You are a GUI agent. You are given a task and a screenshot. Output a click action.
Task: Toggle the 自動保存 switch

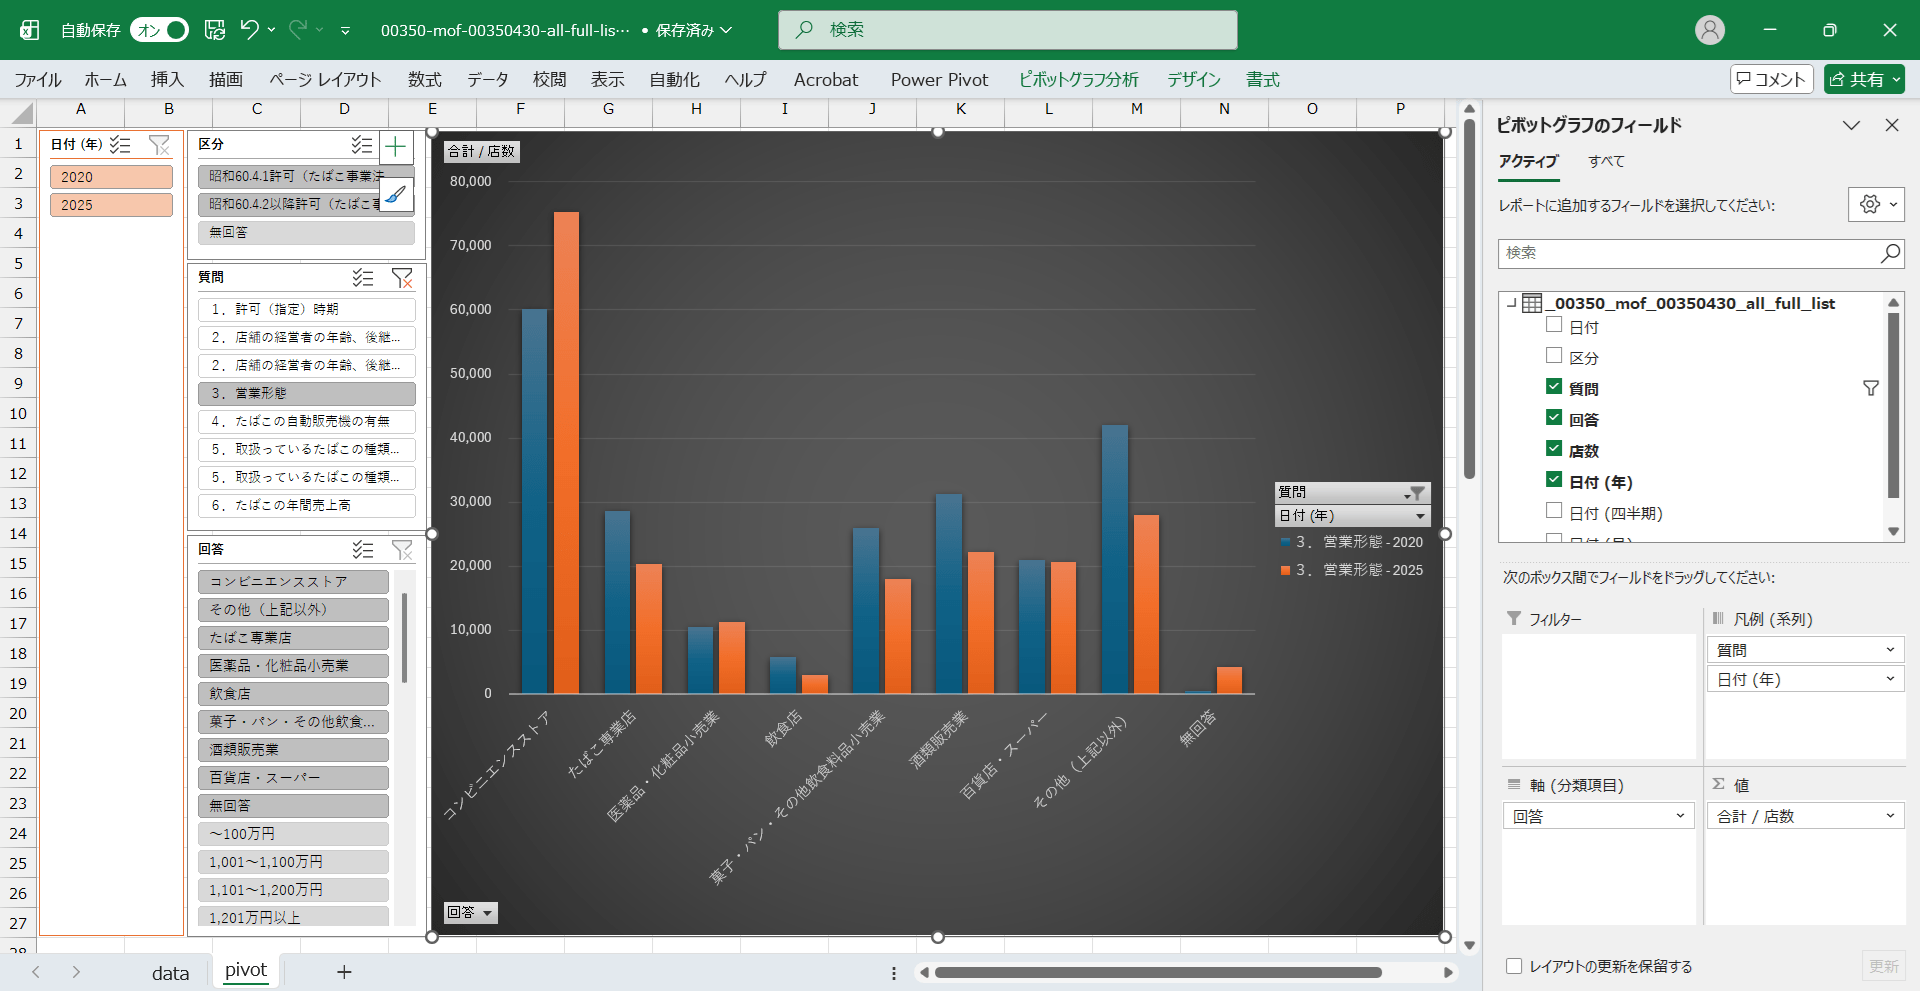click(160, 30)
